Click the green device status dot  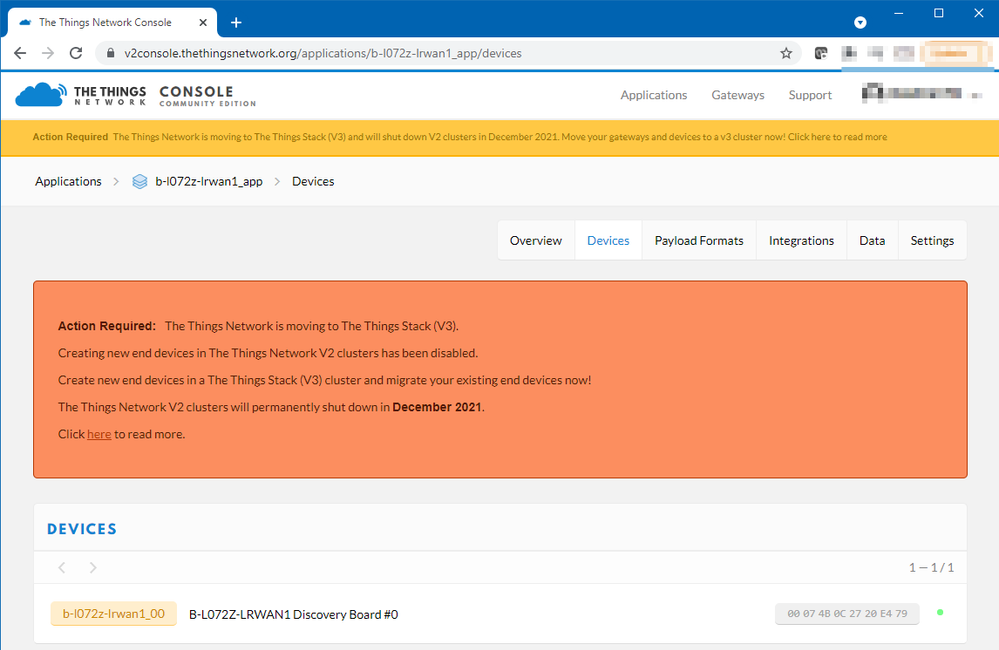point(940,612)
